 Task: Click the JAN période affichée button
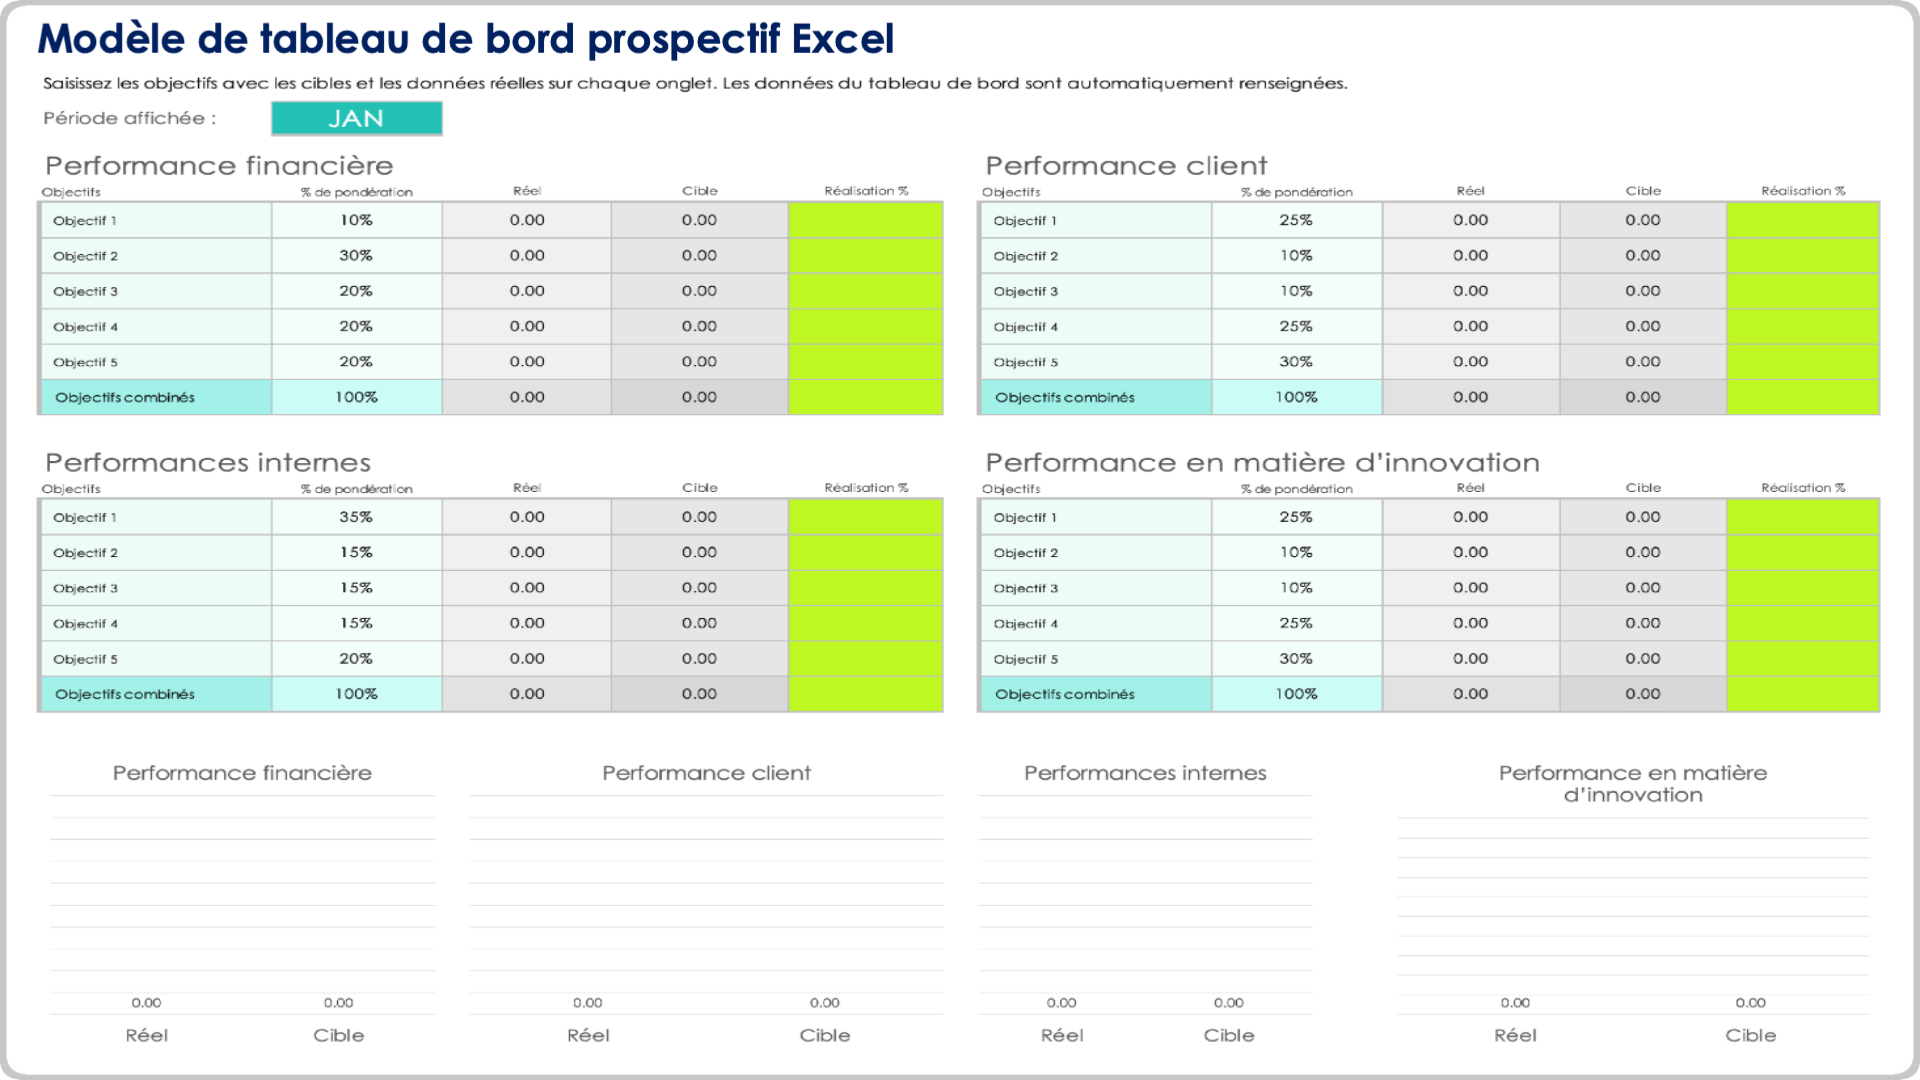tap(359, 119)
